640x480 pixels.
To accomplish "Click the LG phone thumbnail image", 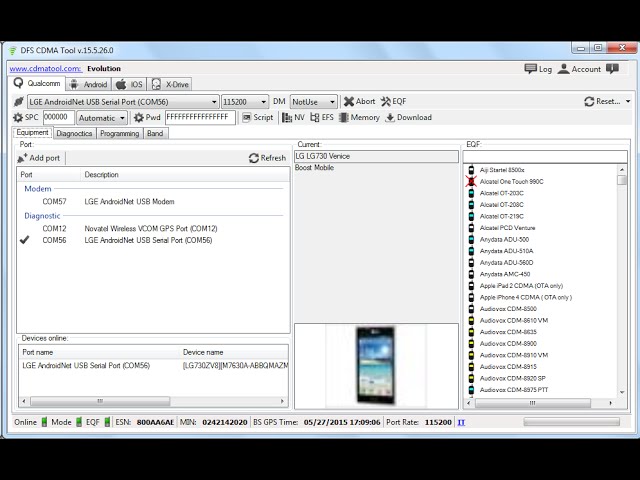I will (376, 365).
